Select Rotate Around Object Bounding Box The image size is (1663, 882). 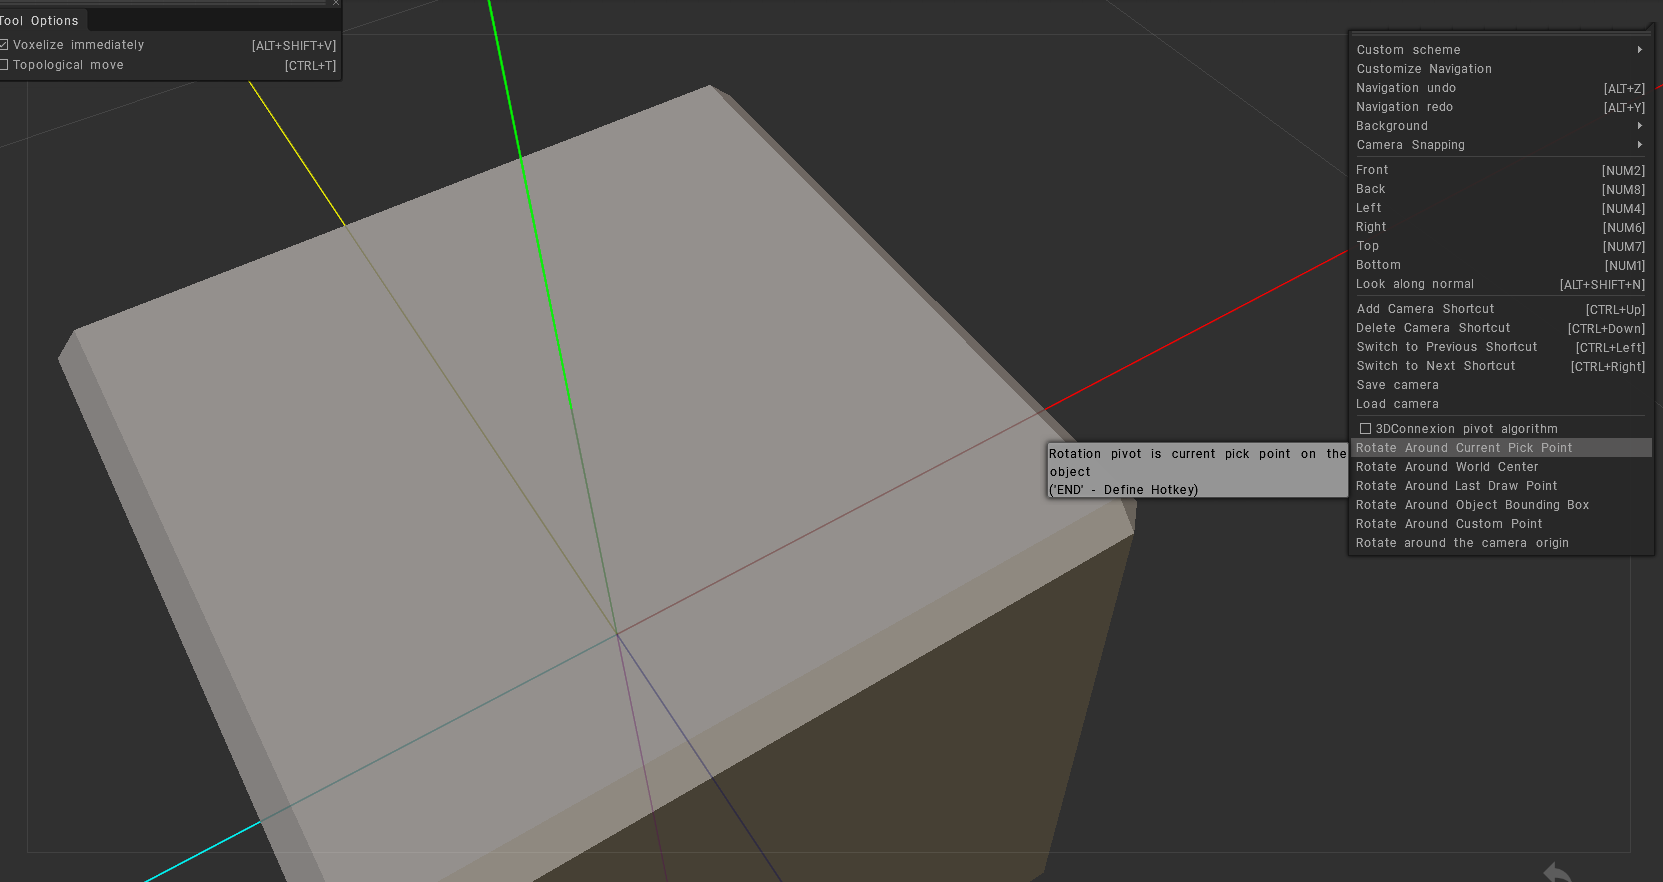[x=1471, y=505]
